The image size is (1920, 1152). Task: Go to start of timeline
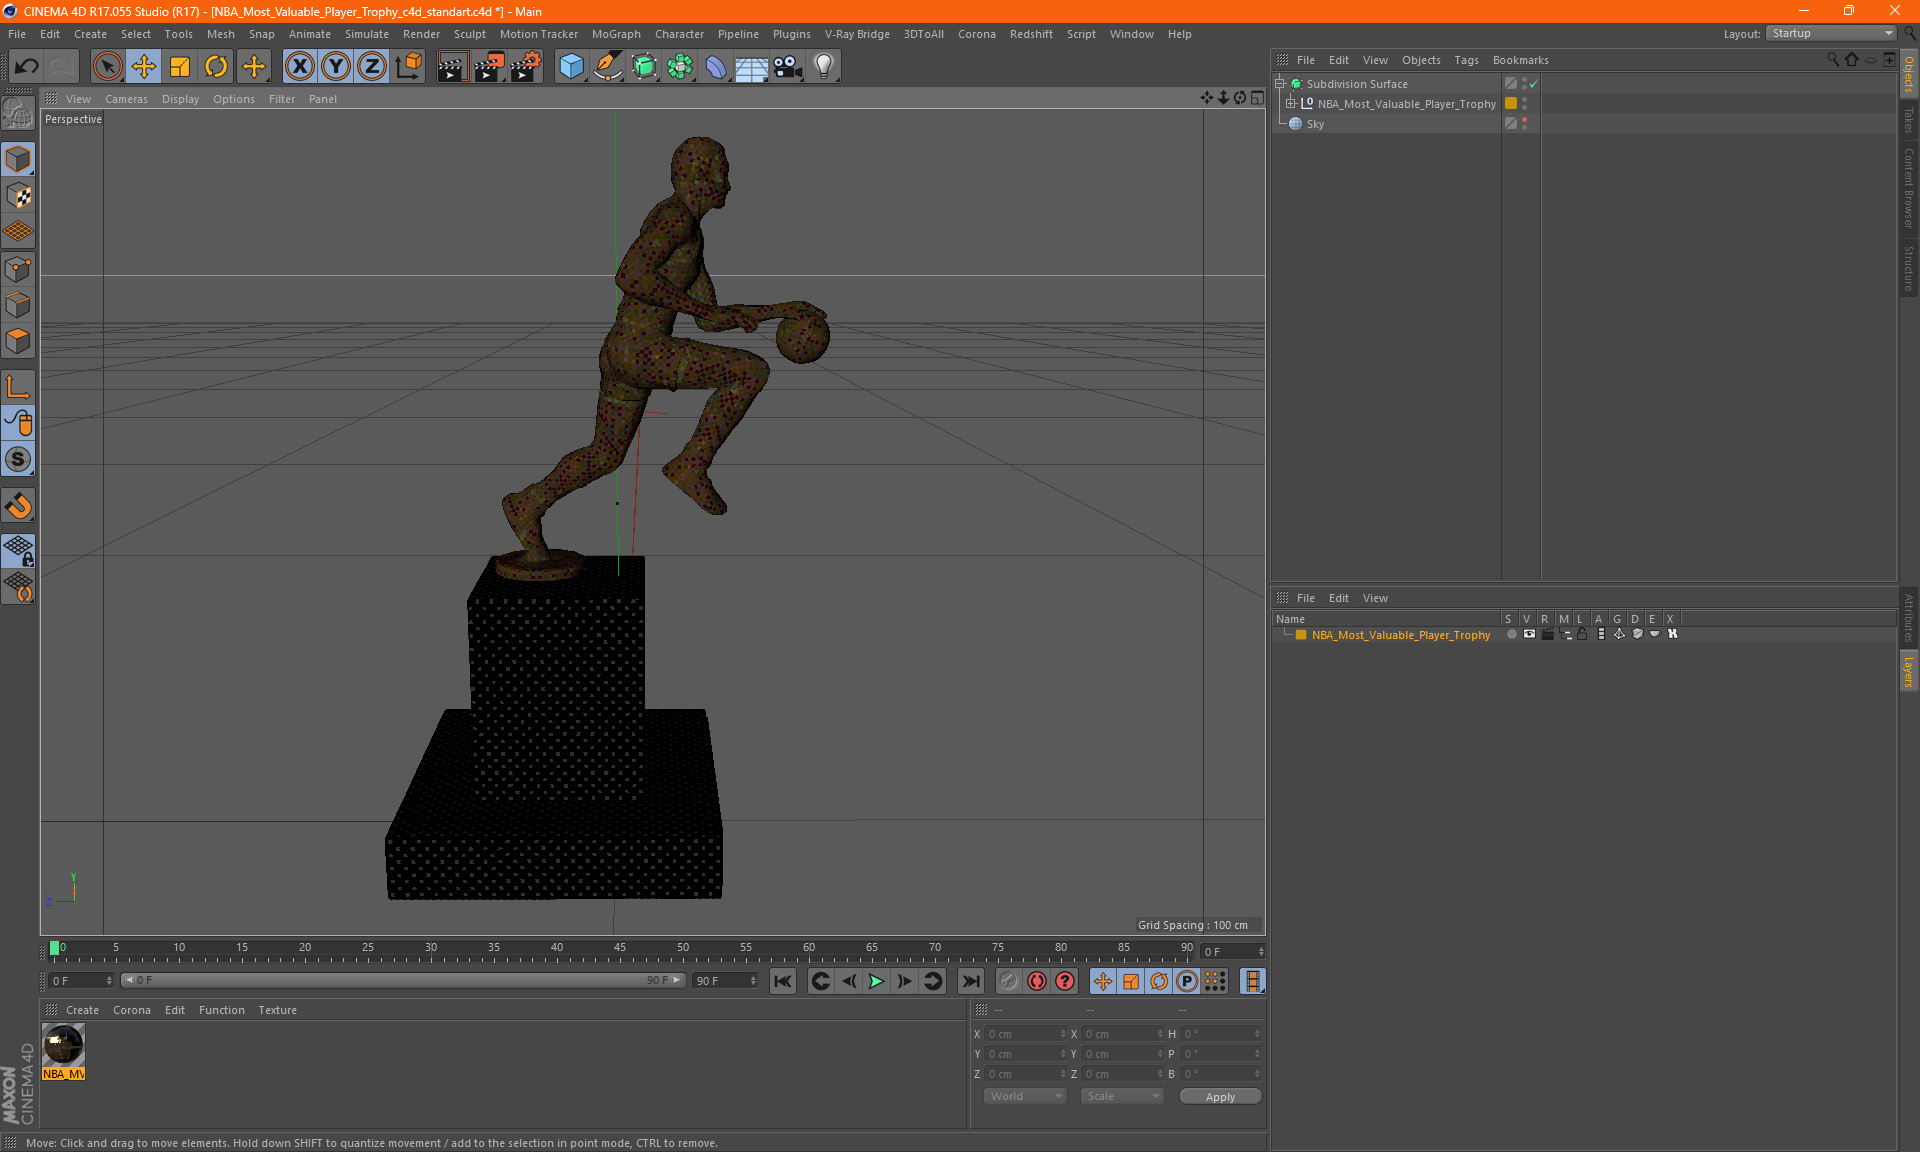click(x=783, y=981)
